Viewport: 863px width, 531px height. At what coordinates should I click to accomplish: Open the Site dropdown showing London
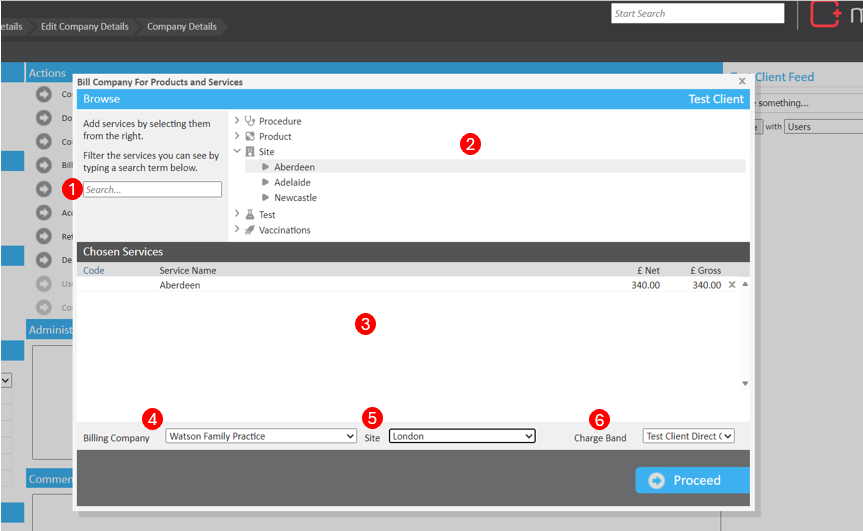pos(462,436)
